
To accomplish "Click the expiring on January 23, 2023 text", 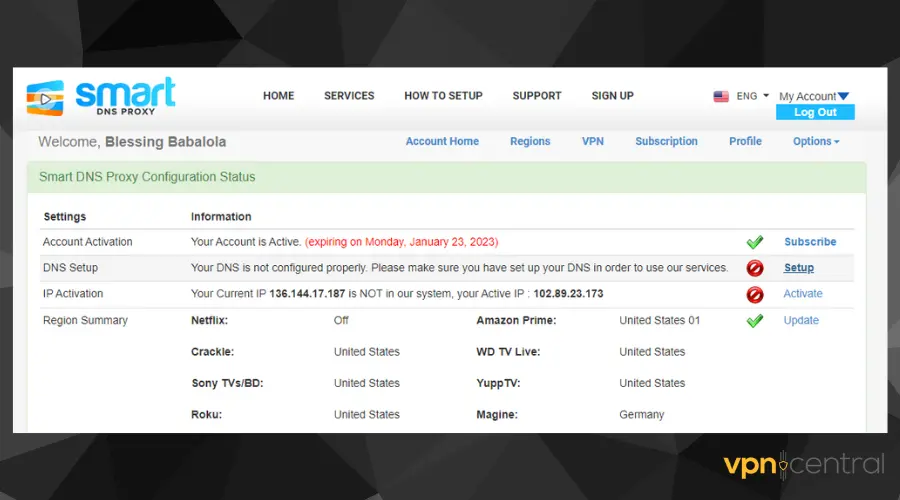I will [x=401, y=242].
